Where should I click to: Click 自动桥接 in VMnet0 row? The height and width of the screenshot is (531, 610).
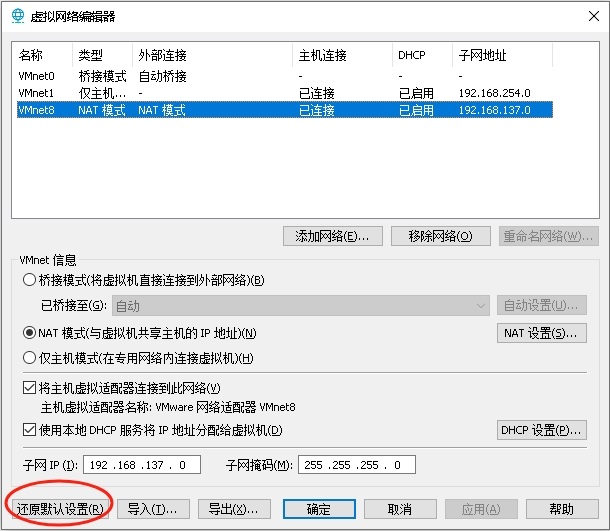tap(163, 76)
